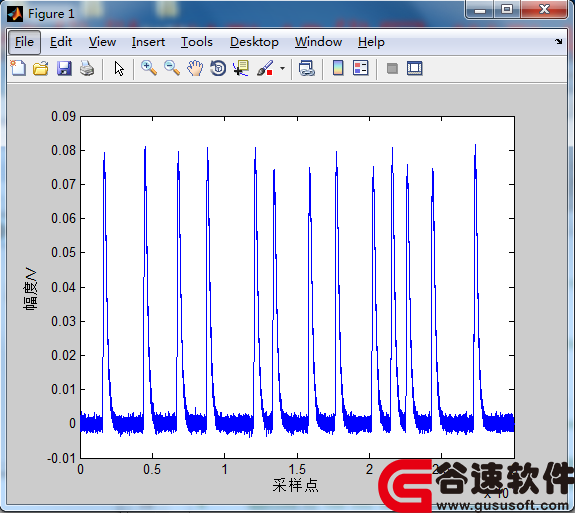Click the x-axis tick label 0.5

pyautogui.click(x=152, y=470)
